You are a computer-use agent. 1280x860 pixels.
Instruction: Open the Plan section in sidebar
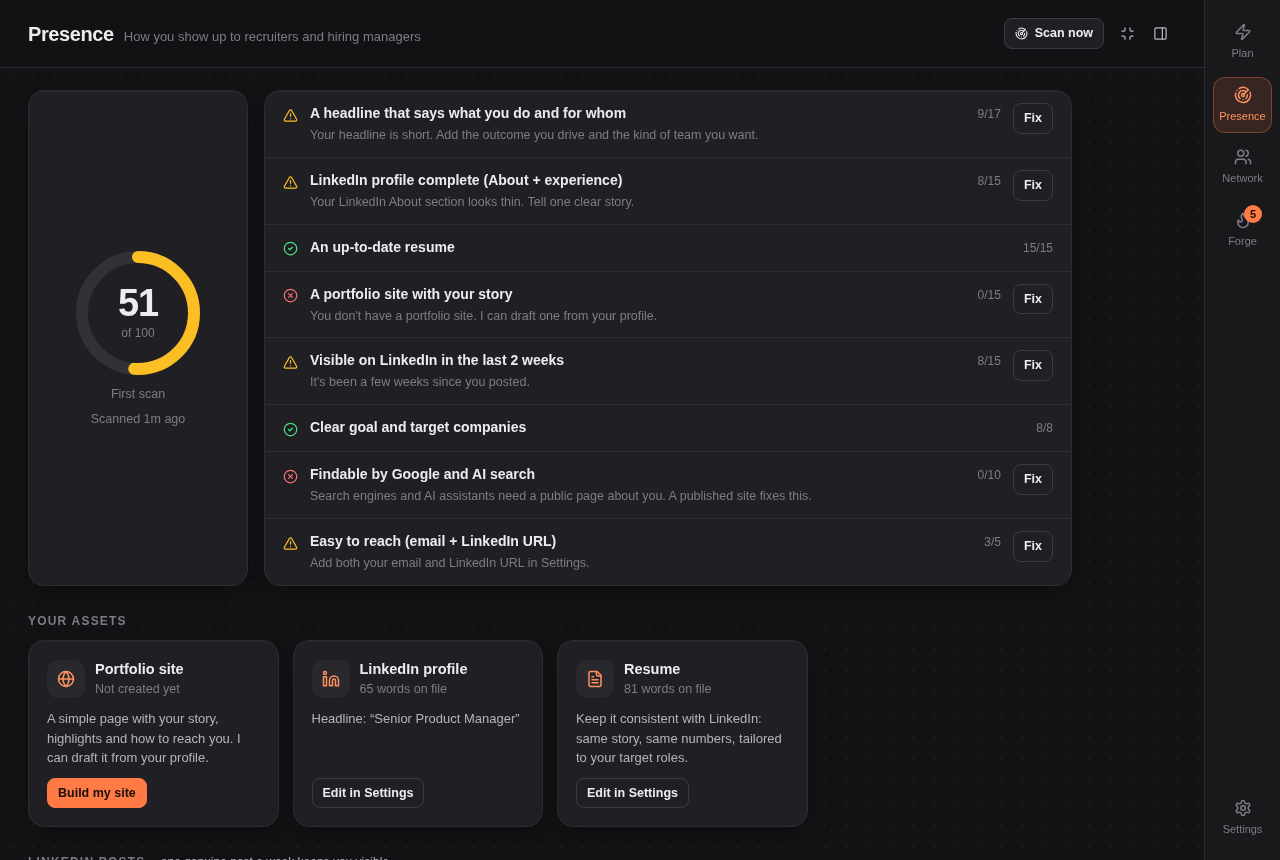pyautogui.click(x=1242, y=41)
